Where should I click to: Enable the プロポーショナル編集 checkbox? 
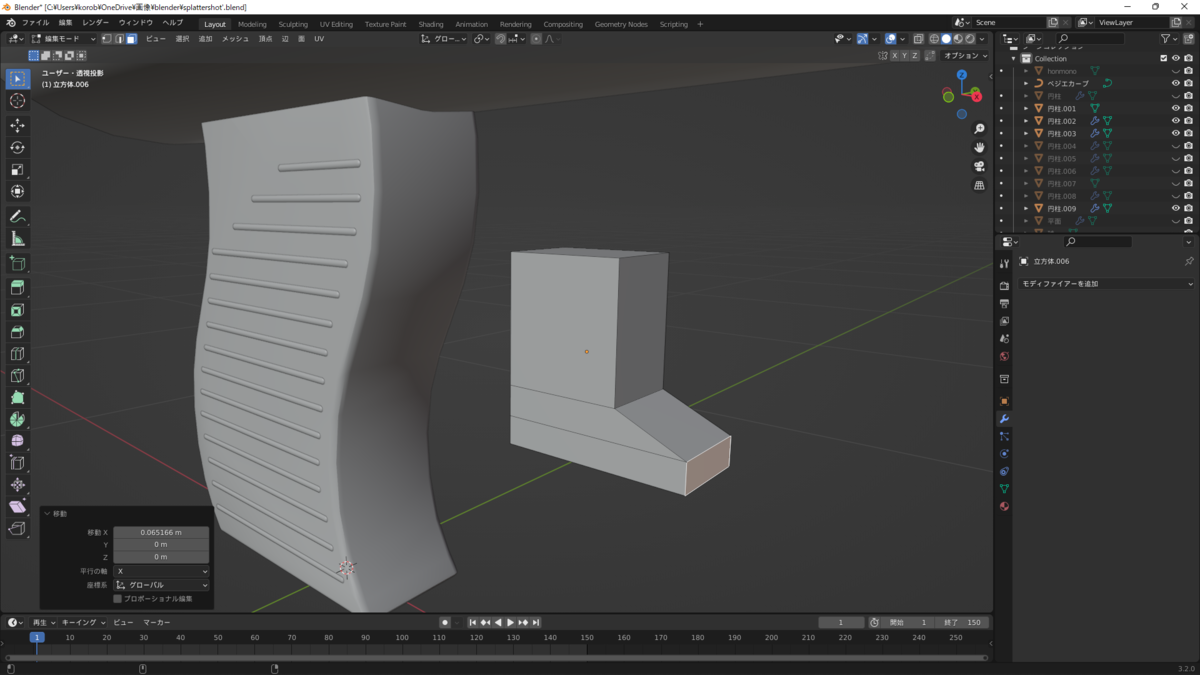click(x=118, y=599)
